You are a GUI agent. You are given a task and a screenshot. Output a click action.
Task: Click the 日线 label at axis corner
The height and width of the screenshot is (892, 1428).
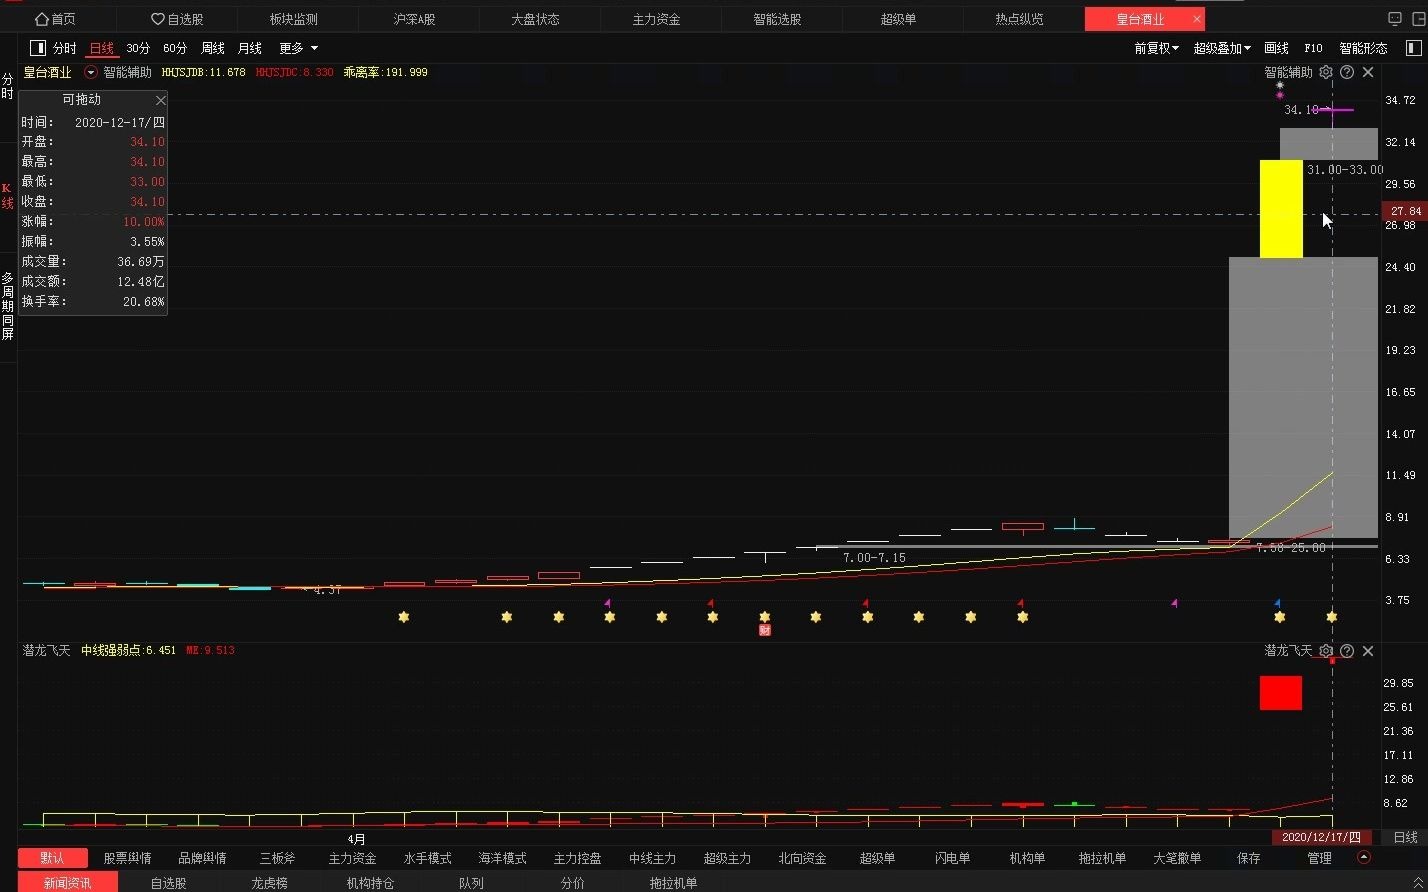pos(1405,837)
